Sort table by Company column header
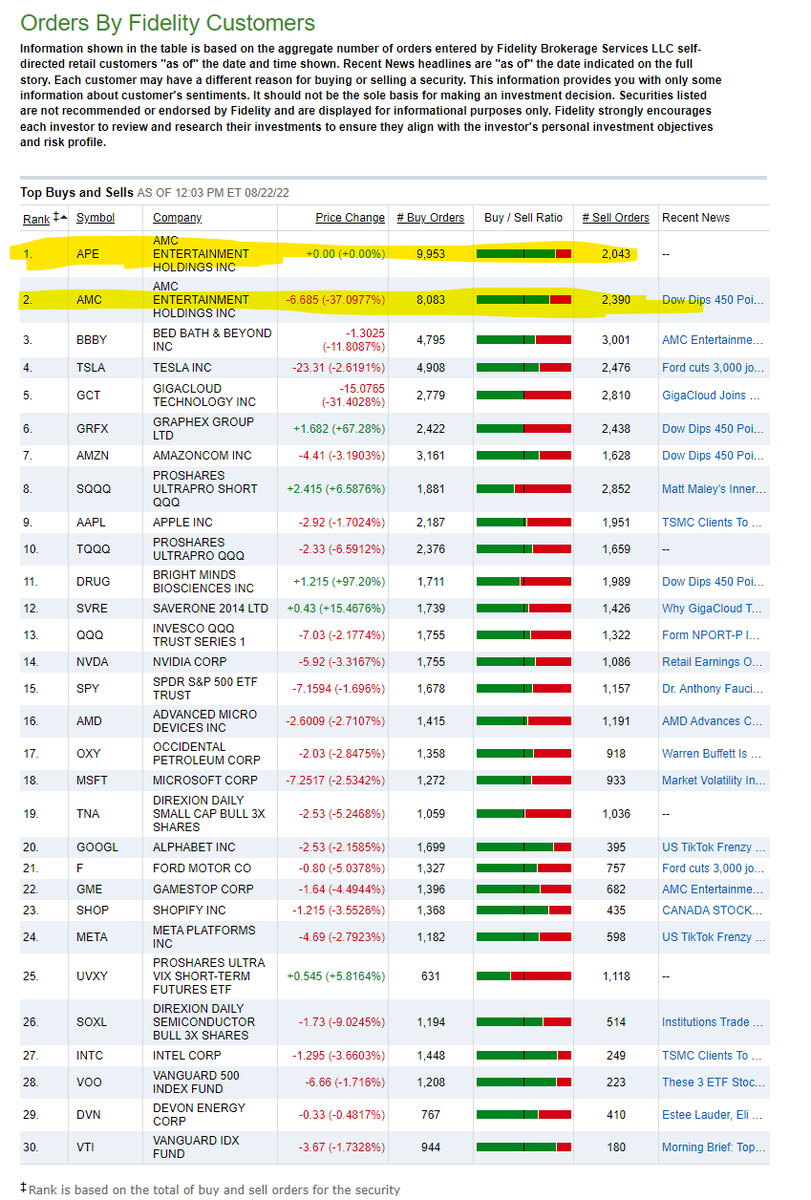 pyautogui.click(x=177, y=217)
